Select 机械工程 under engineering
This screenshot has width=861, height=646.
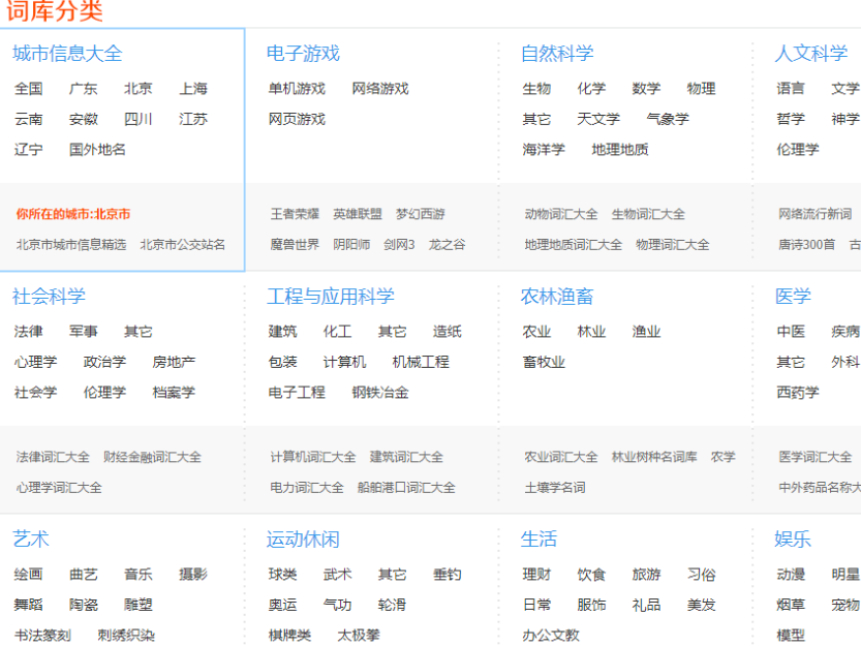tap(421, 361)
